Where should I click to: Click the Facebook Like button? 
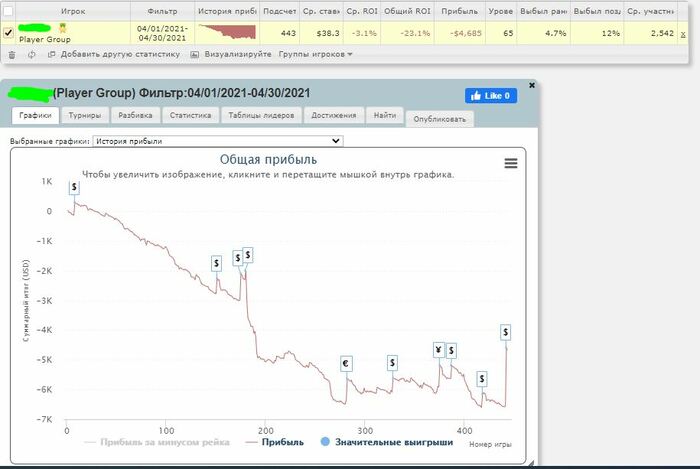coord(491,95)
